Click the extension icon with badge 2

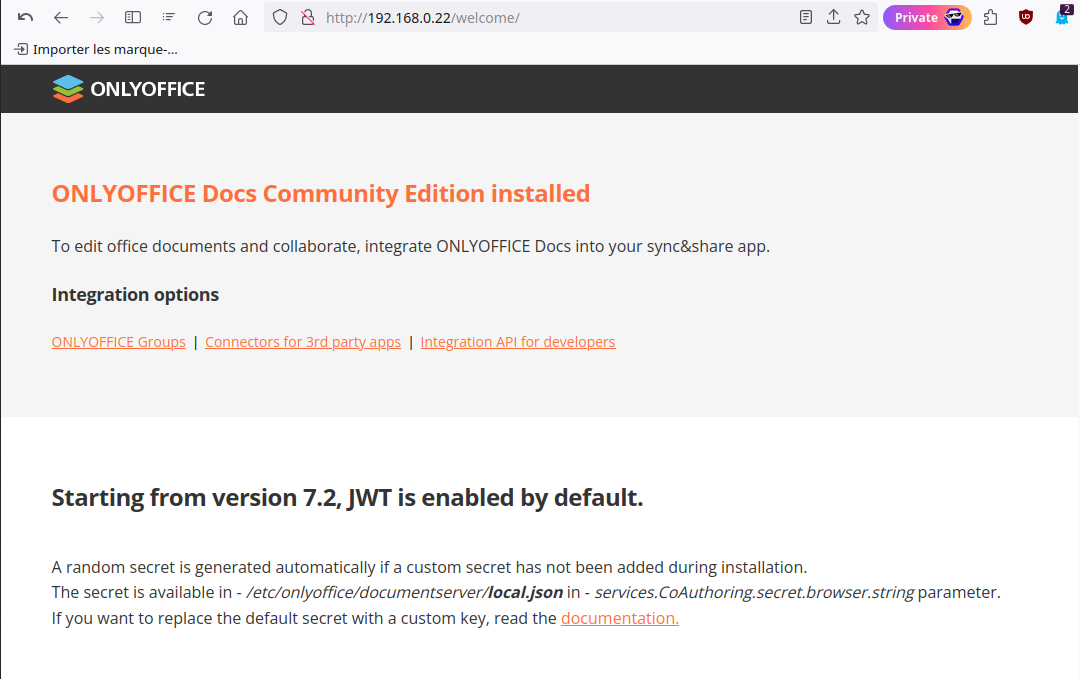[x=1062, y=18]
